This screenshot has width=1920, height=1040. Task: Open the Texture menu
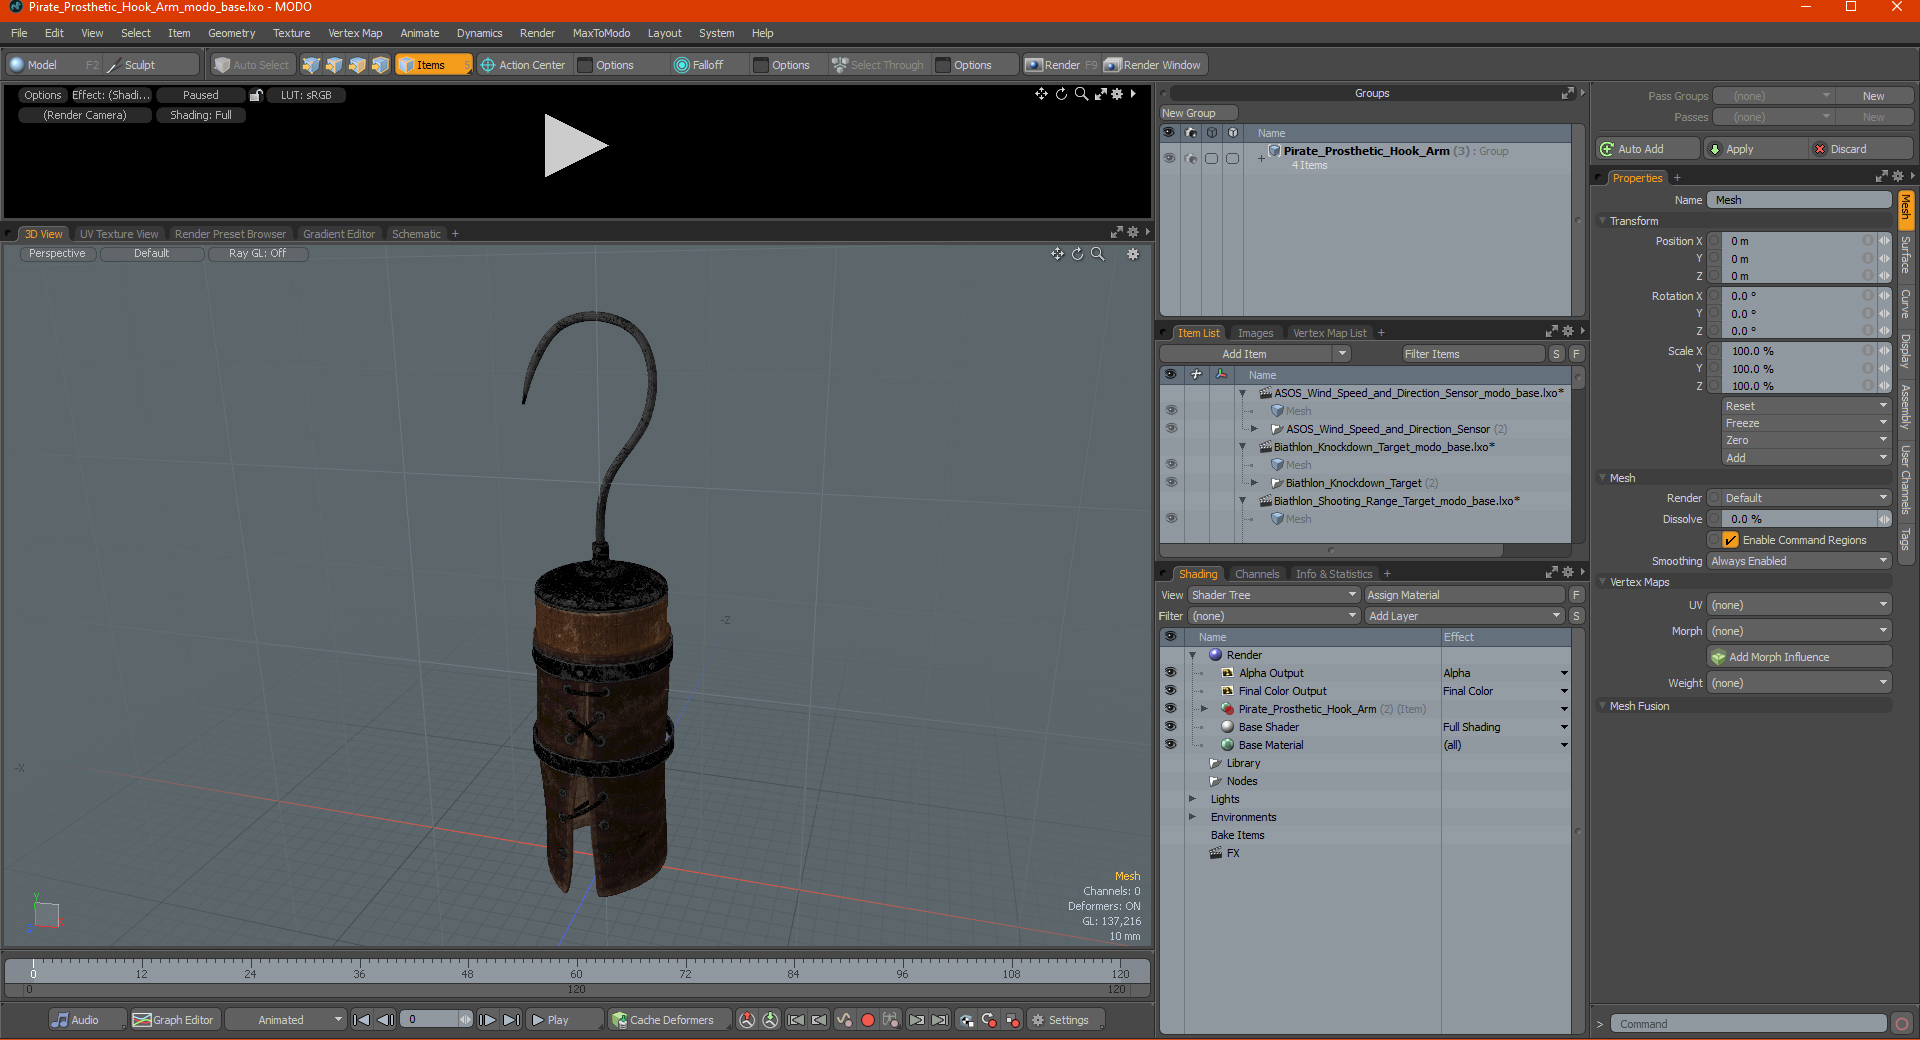[x=291, y=33]
